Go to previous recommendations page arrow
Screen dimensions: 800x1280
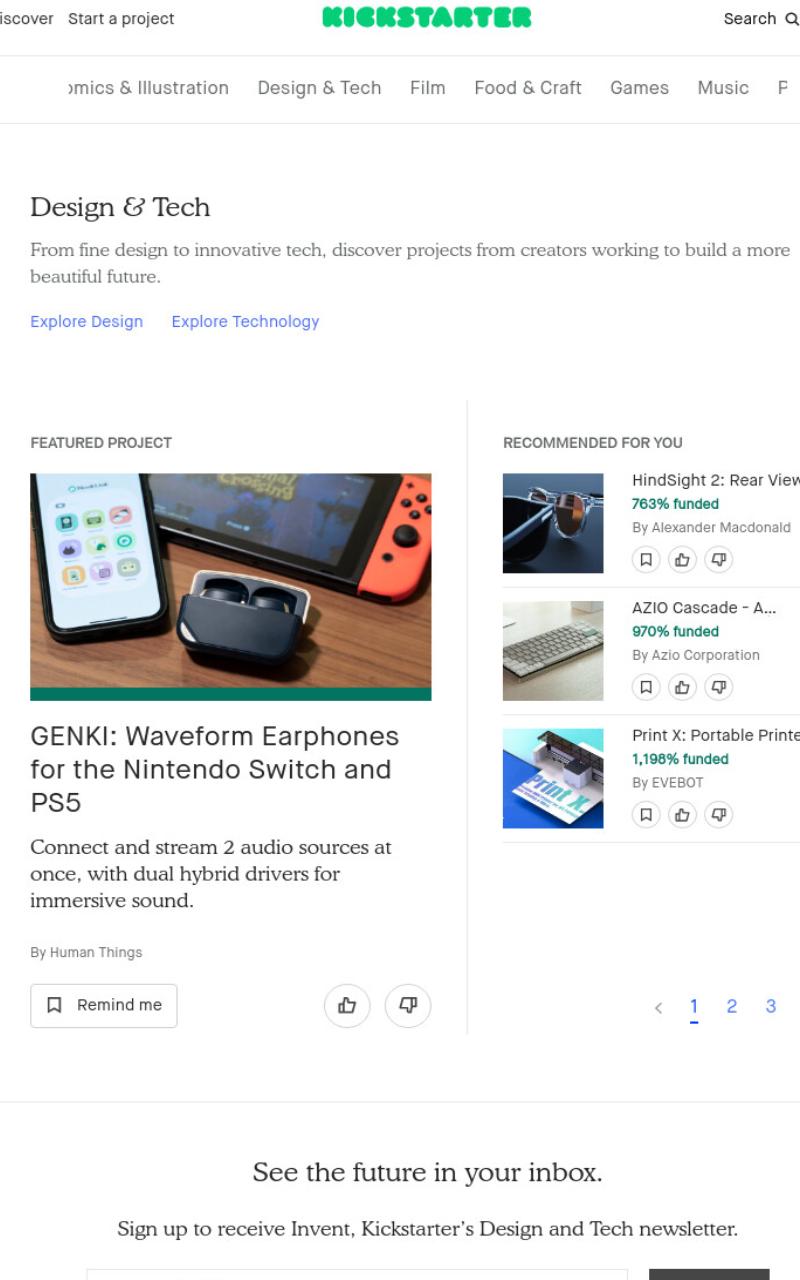(658, 1008)
